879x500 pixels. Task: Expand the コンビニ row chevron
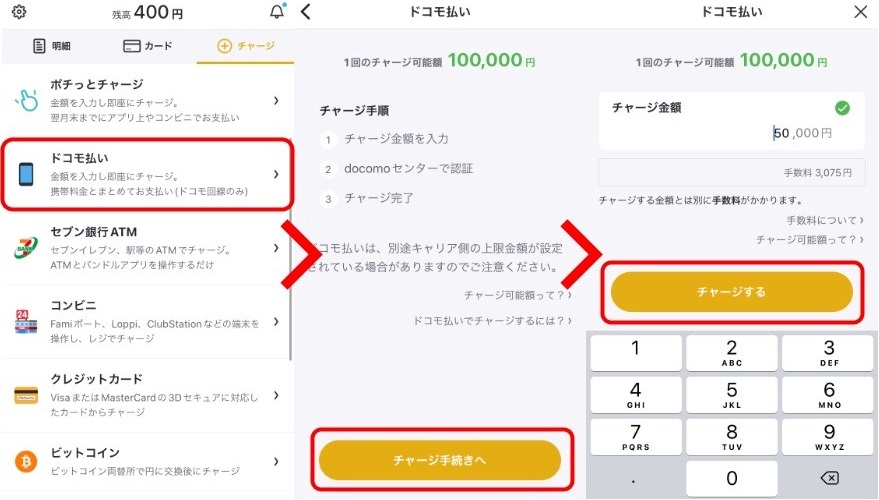point(276,322)
